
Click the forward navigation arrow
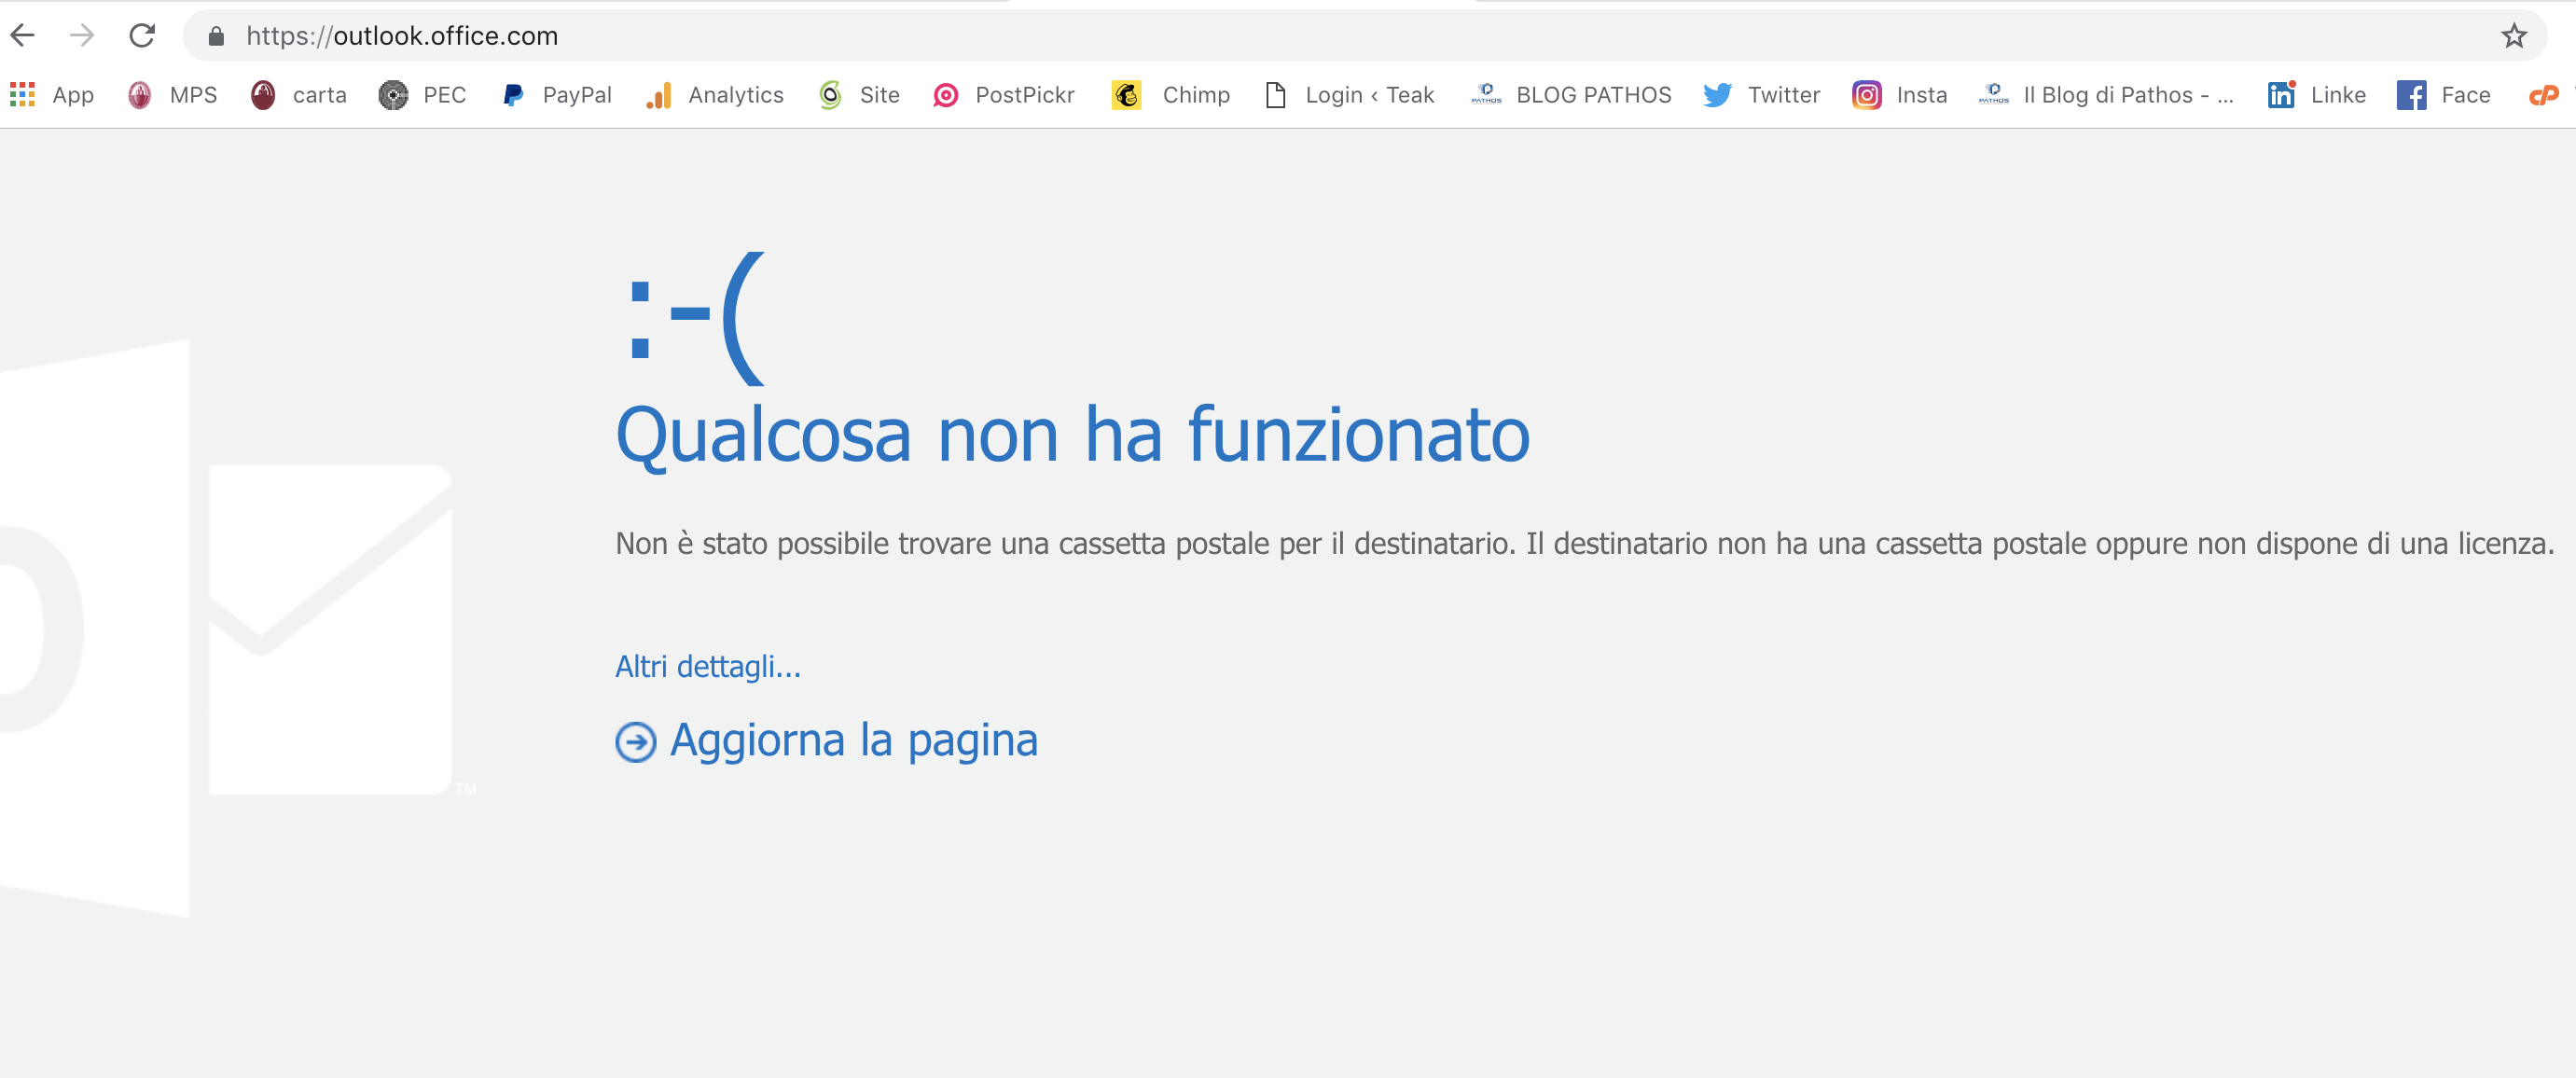coord(82,36)
